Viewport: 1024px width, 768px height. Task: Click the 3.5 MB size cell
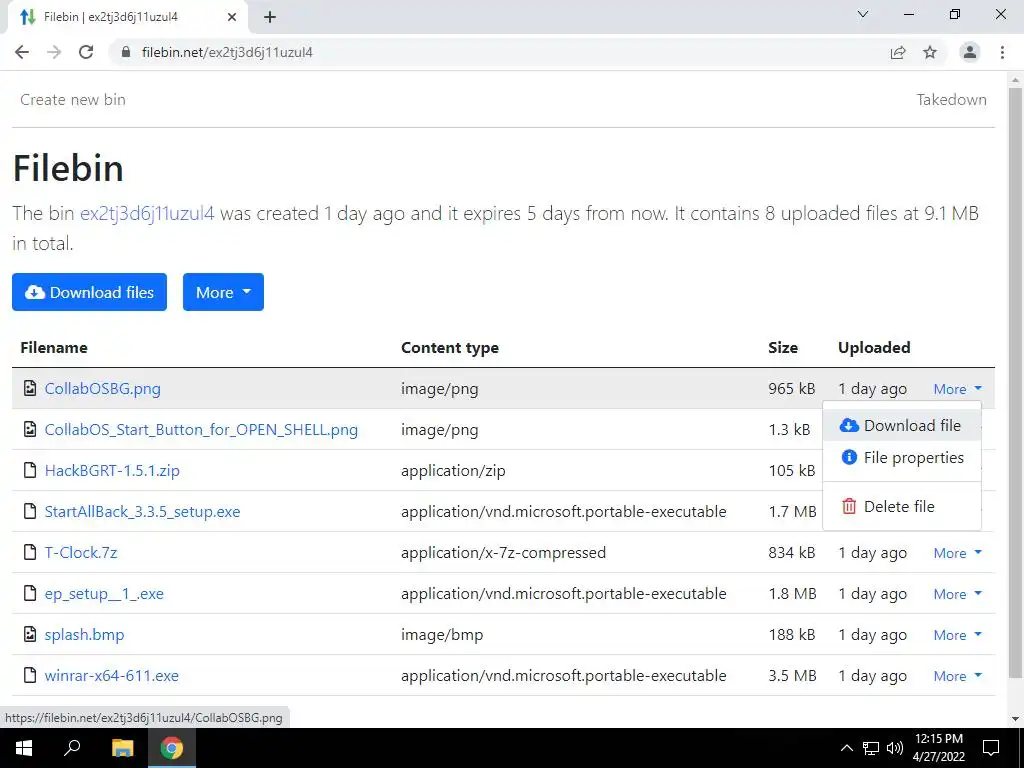[792, 675]
